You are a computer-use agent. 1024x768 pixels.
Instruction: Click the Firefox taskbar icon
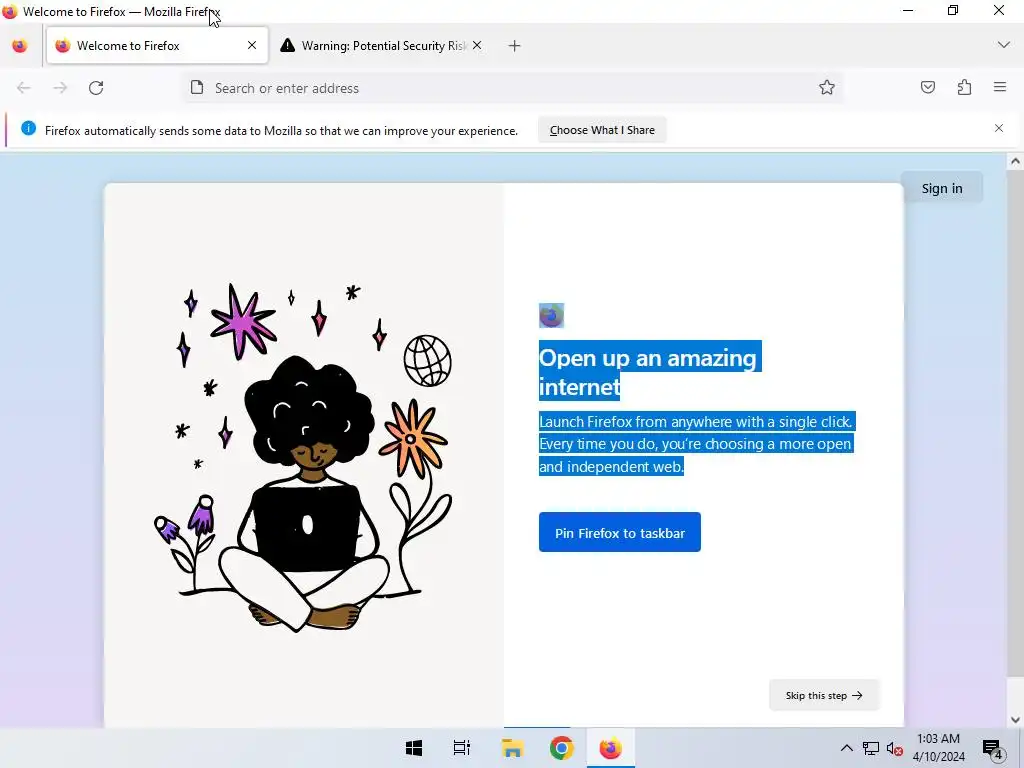[x=611, y=748]
